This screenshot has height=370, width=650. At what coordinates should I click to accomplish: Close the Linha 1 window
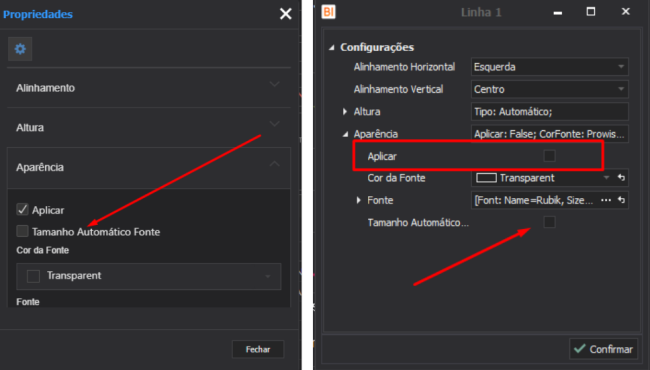(626, 12)
